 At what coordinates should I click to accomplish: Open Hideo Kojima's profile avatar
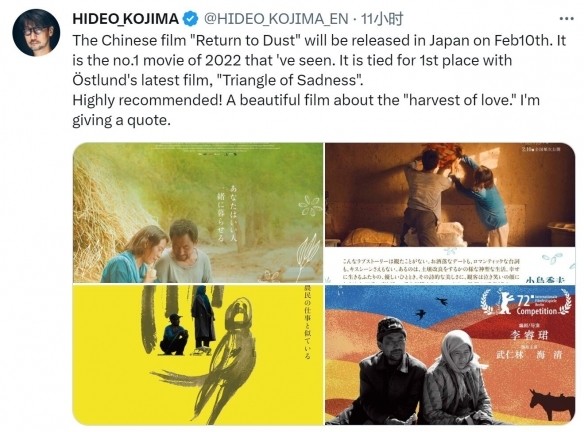point(36,32)
